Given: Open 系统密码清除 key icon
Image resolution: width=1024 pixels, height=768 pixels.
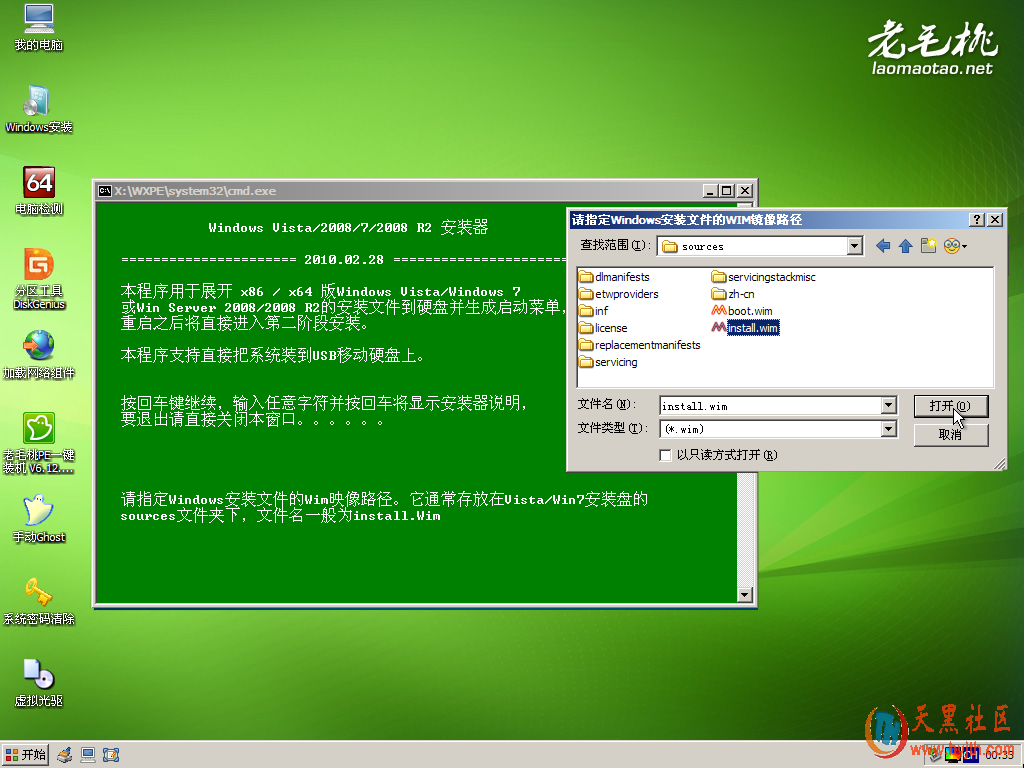Looking at the screenshot, I should (x=38, y=593).
